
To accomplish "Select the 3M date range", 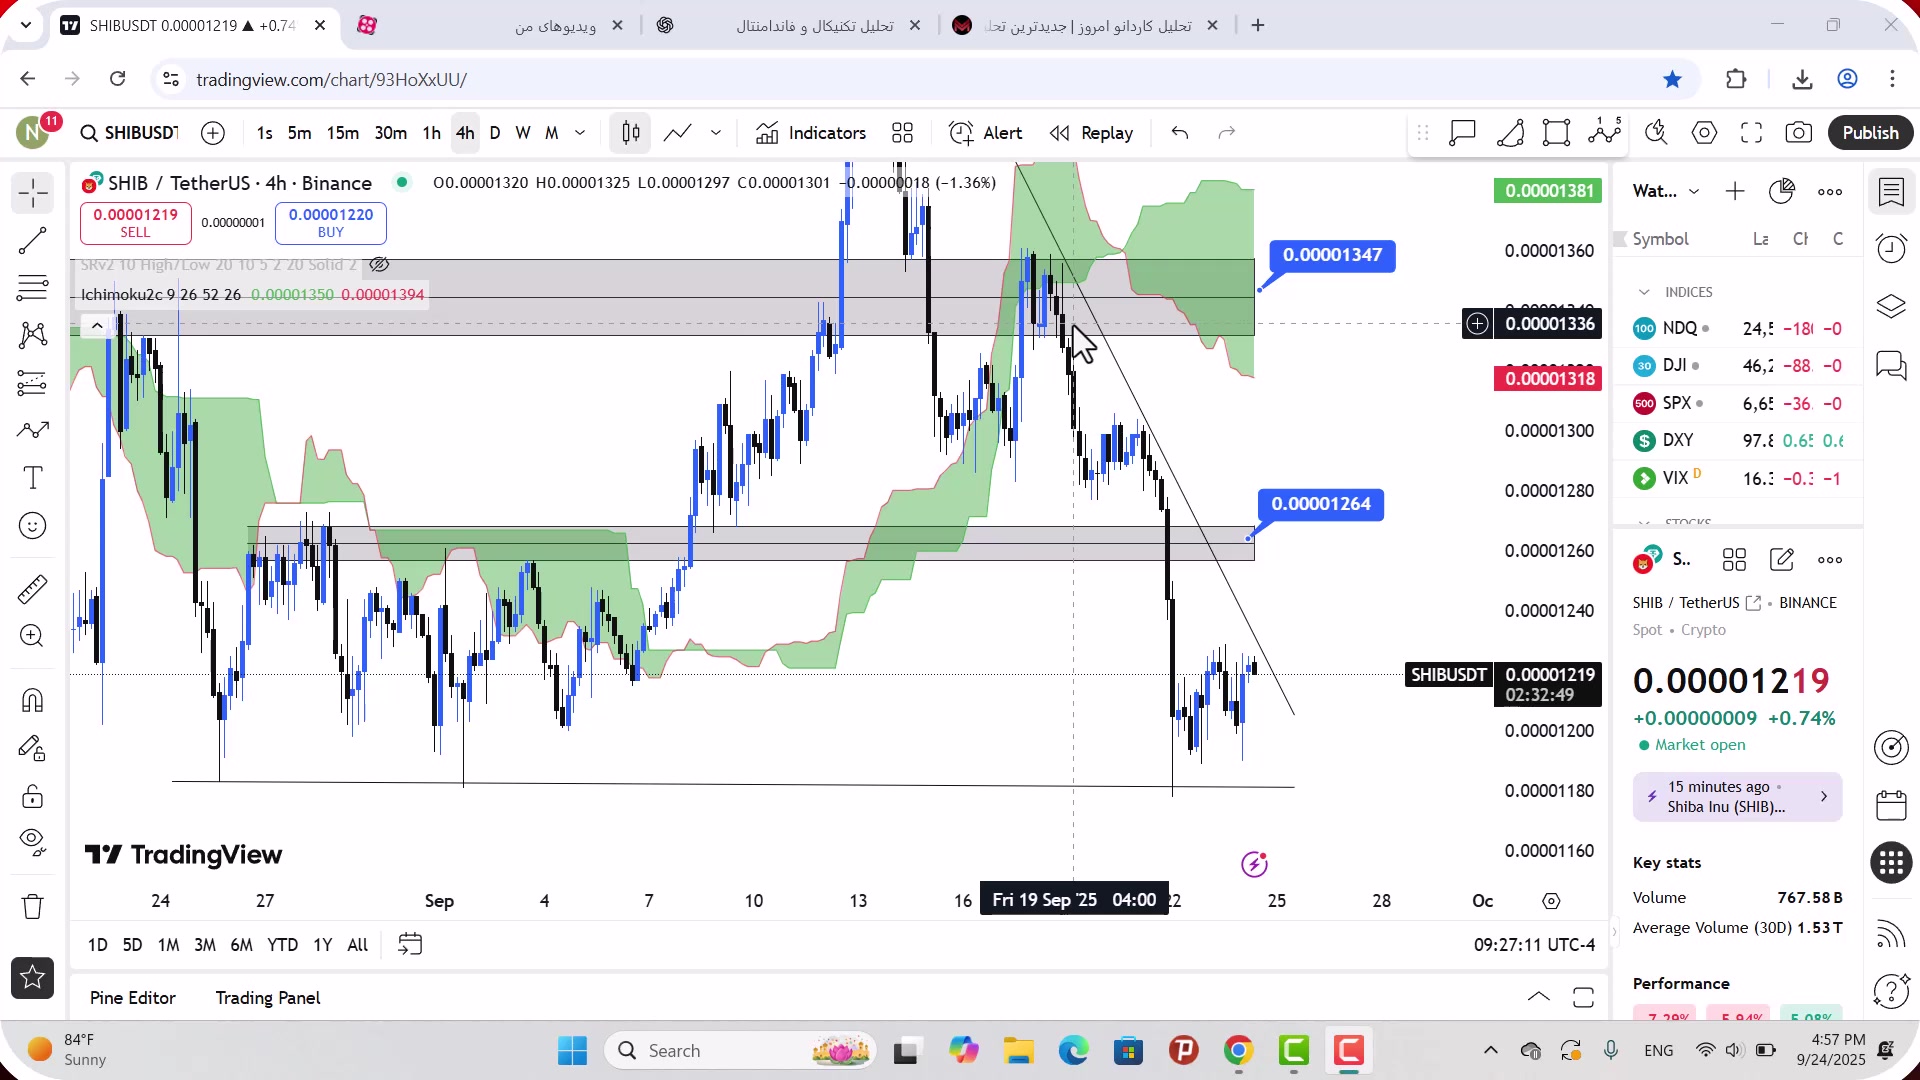I will point(205,945).
